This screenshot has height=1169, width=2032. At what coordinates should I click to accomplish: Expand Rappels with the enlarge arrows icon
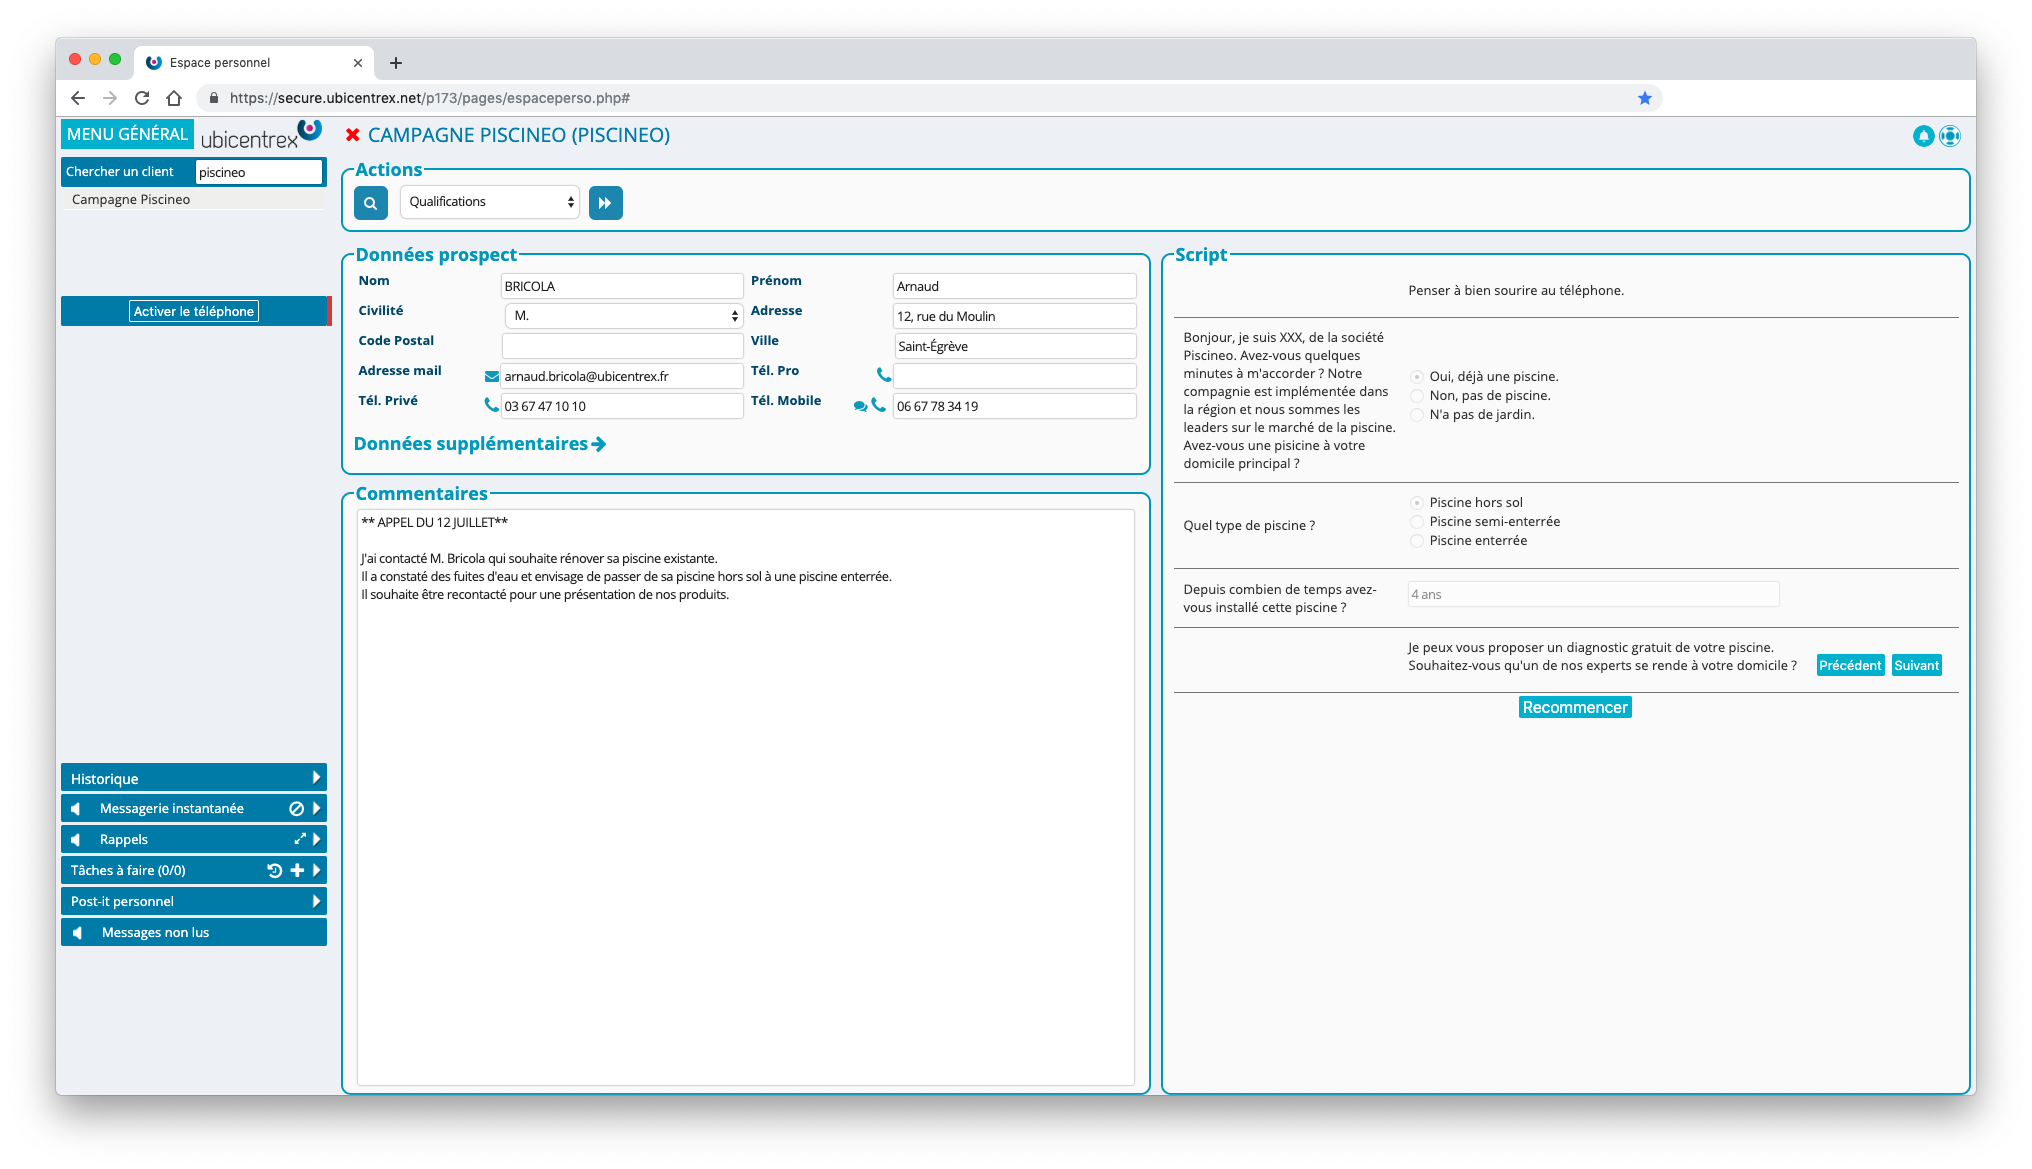pos(299,839)
